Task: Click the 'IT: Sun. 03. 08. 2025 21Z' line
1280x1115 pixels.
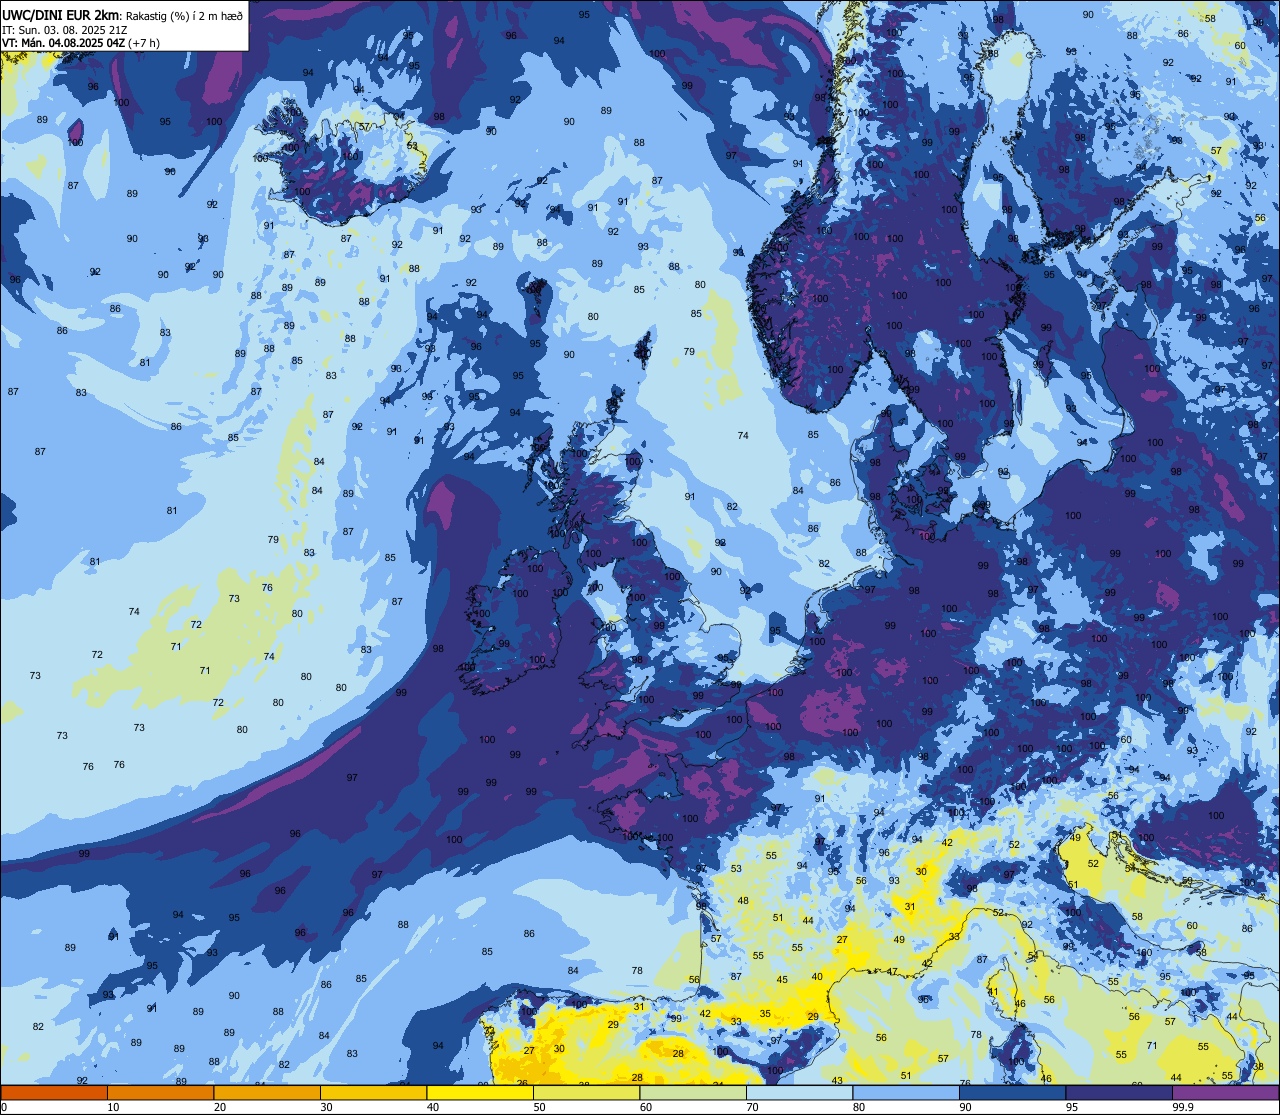Action: coord(64,29)
